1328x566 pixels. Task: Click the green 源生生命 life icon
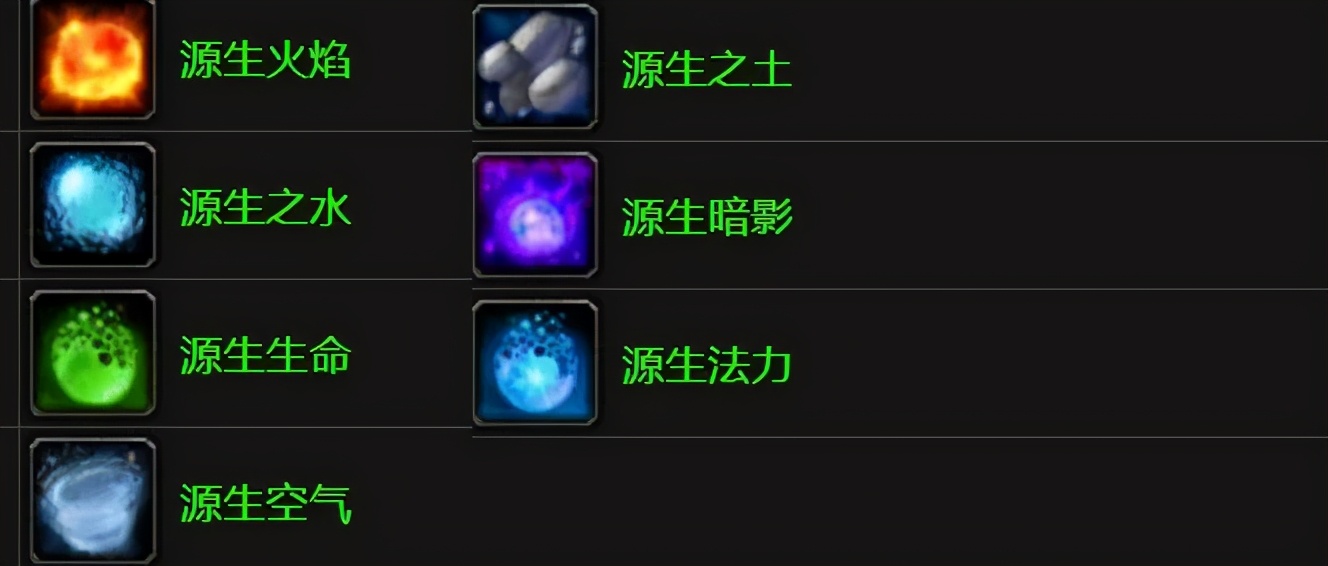[x=93, y=353]
